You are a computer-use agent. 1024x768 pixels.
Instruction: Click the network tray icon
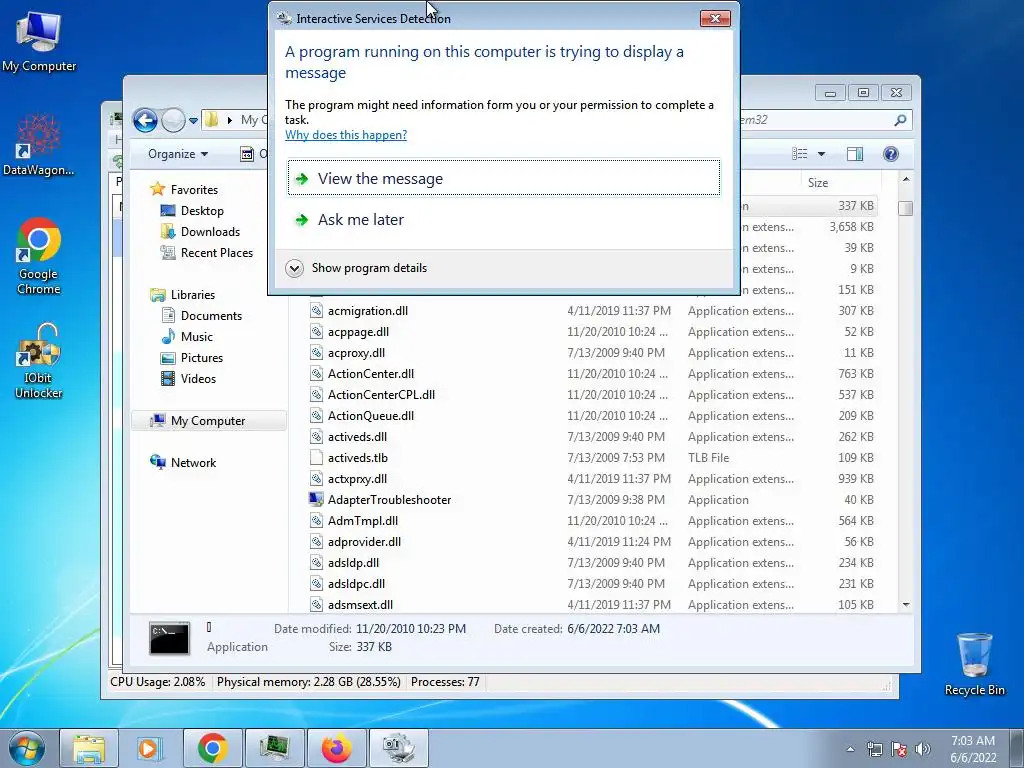[x=874, y=749]
